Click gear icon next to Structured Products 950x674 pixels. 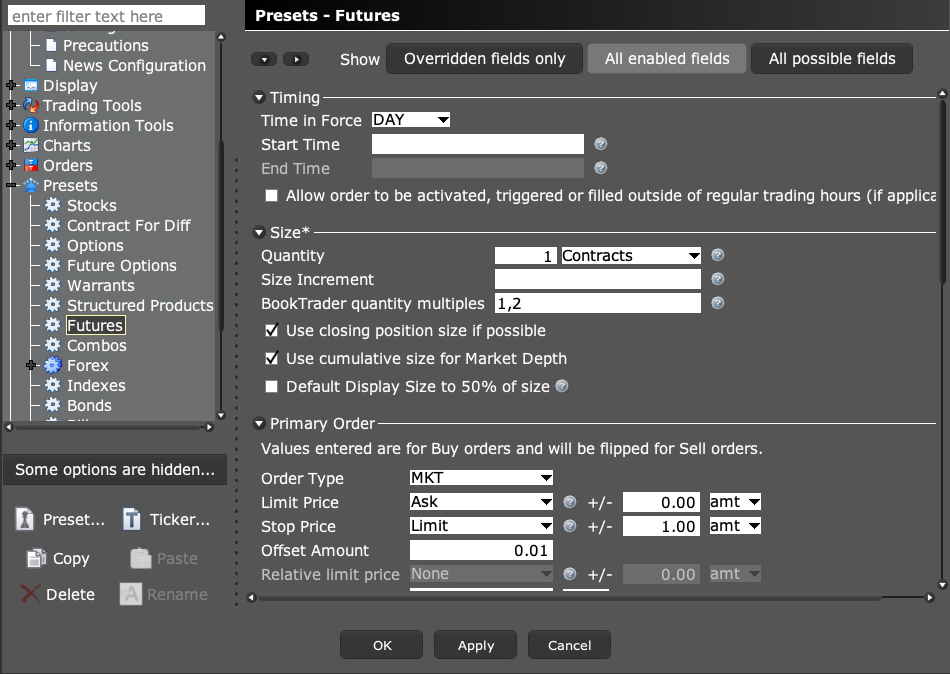click(x=53, y=305)
